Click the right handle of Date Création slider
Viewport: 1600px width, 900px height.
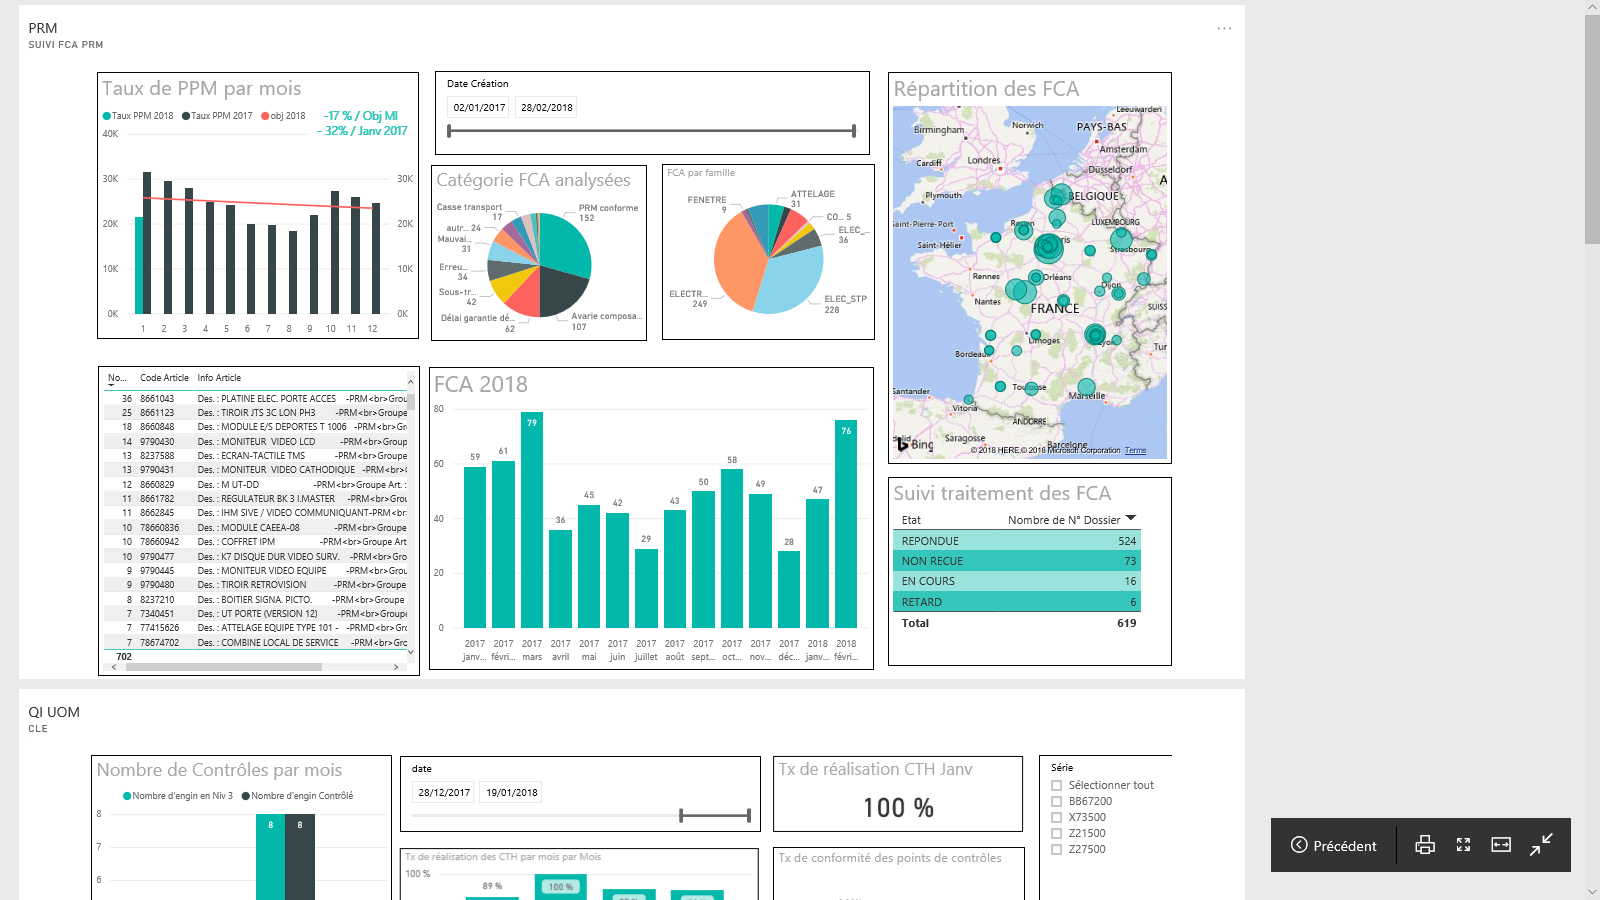coord(853,131)
